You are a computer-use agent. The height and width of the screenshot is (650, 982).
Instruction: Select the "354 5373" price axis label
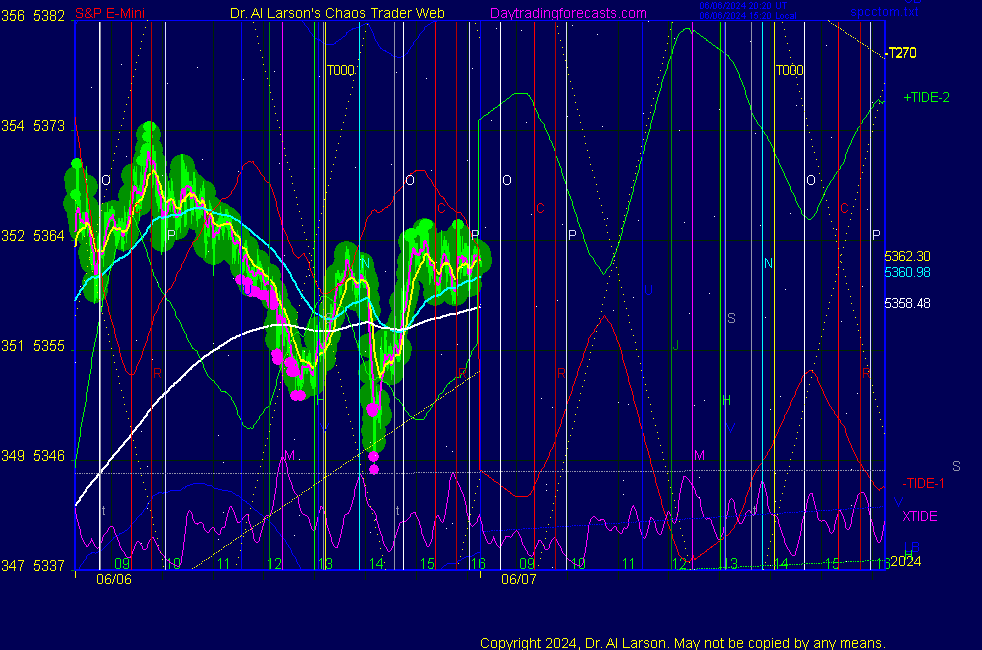coord(33,126)
